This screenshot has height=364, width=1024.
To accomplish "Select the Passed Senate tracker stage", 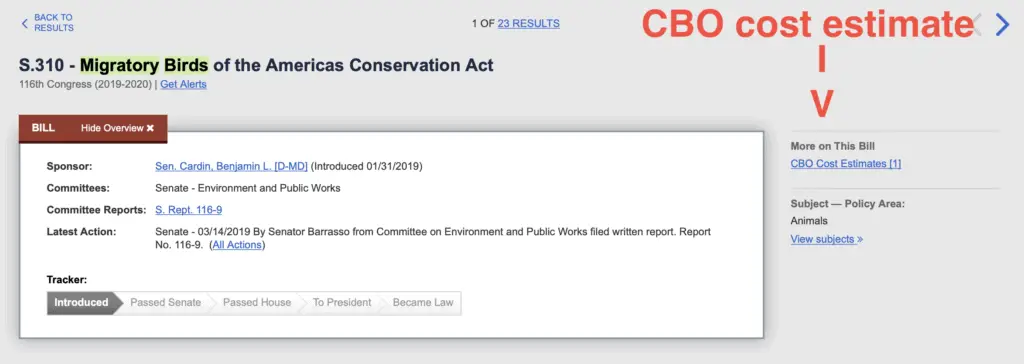I will (x=166, y=303).
